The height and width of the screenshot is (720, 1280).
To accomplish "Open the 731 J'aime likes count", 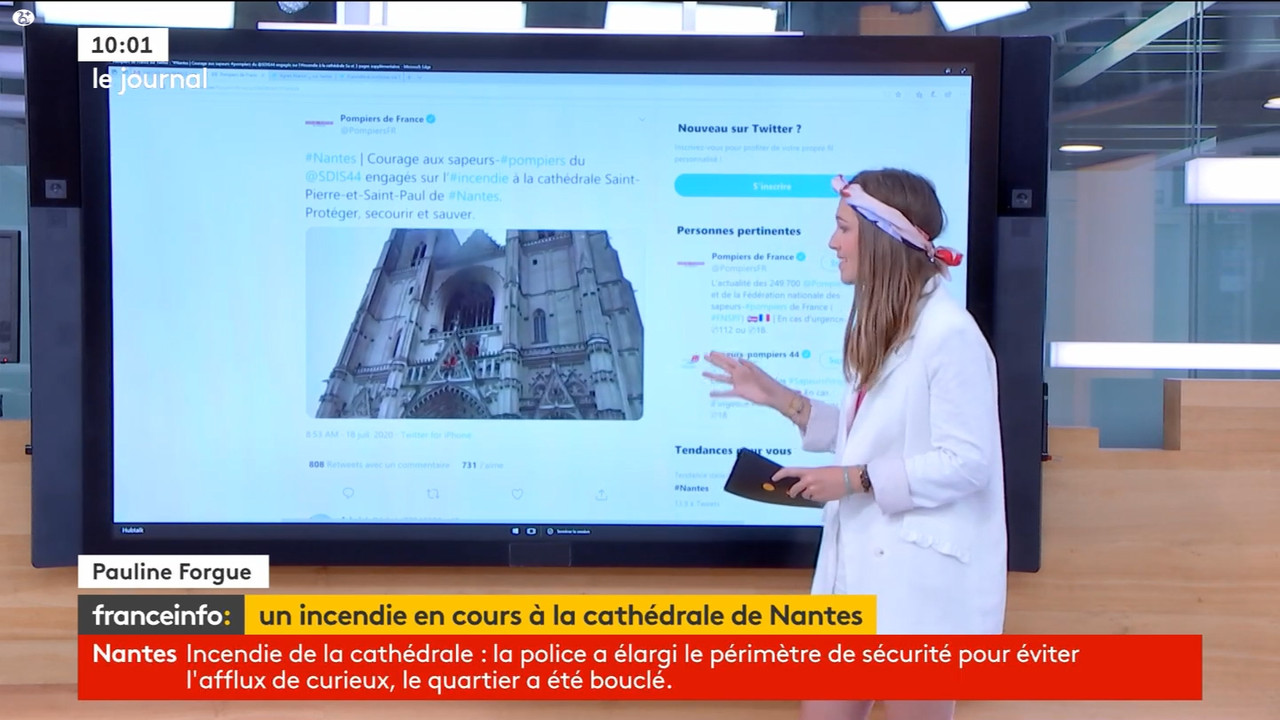I will click(x=482, y=465).
